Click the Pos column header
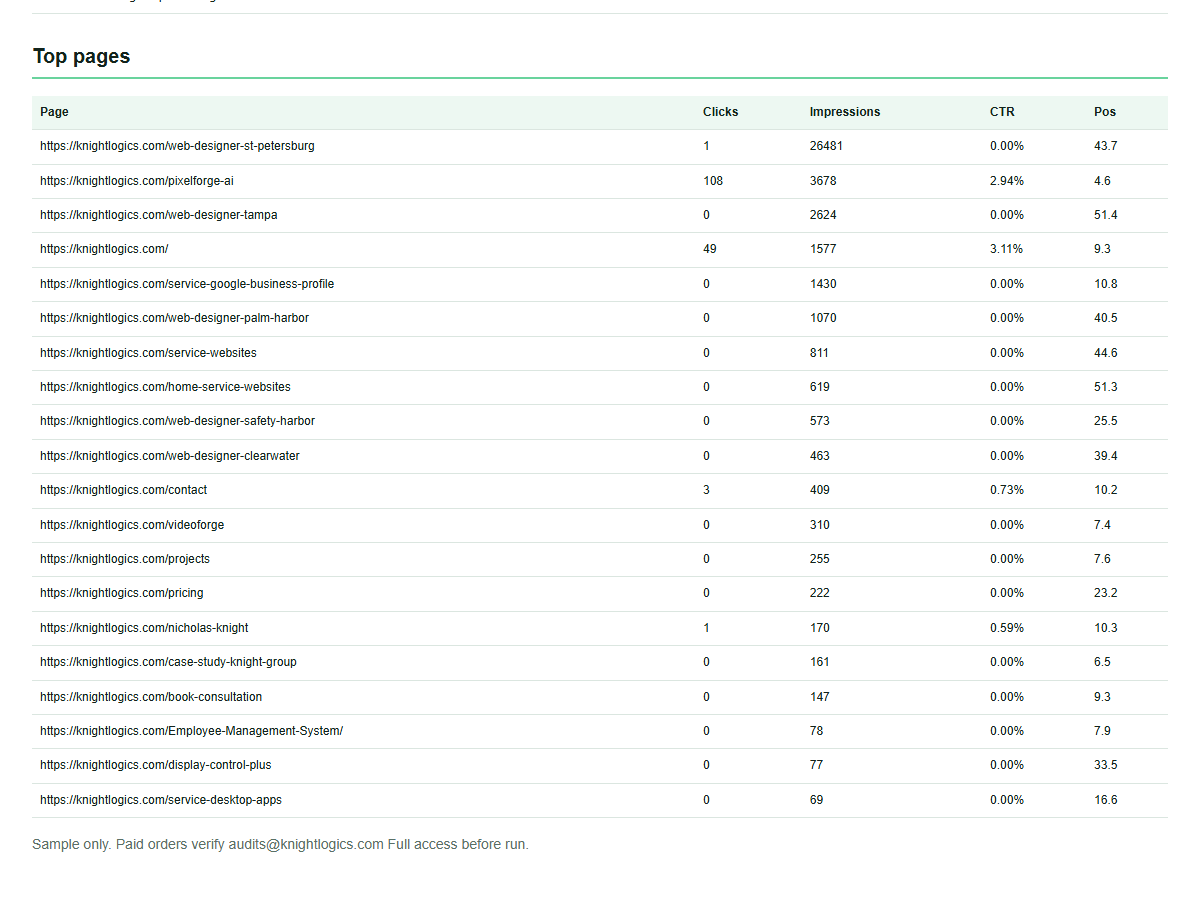Screen dimensions: 1200x900 (1105, 112)
